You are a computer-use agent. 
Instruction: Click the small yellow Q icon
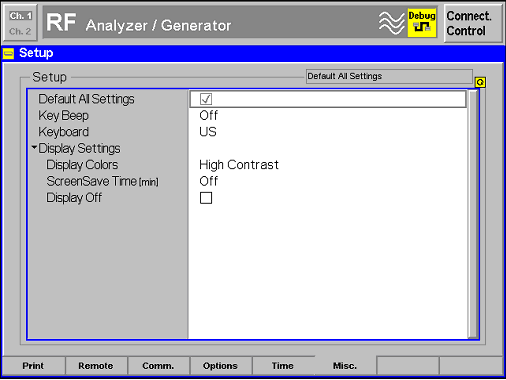[480, 82]
